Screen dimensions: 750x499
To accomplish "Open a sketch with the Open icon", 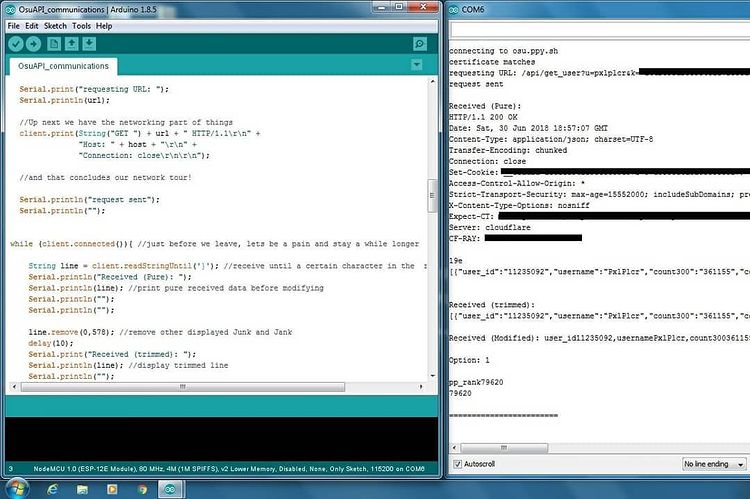I will (71, 44).
